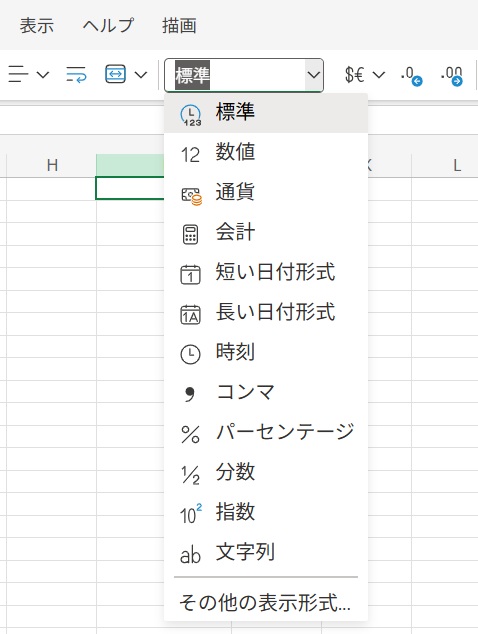Click the increase decimal icon
Image resolution: width=478 pixels, height=634 pixels.
coord(452,76)
